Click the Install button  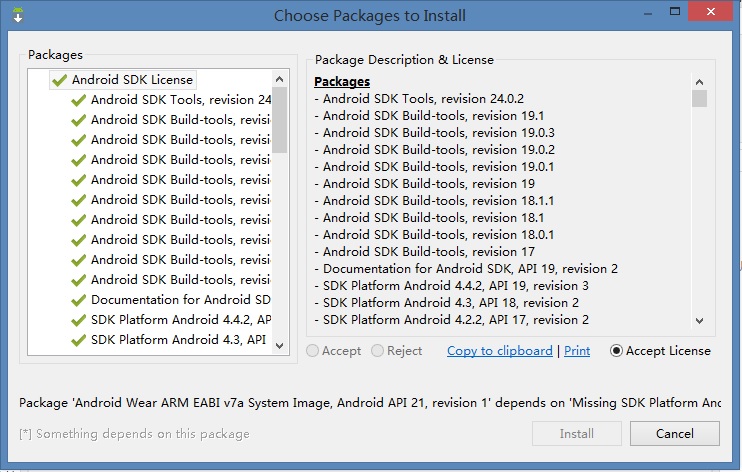click(576, 434)
